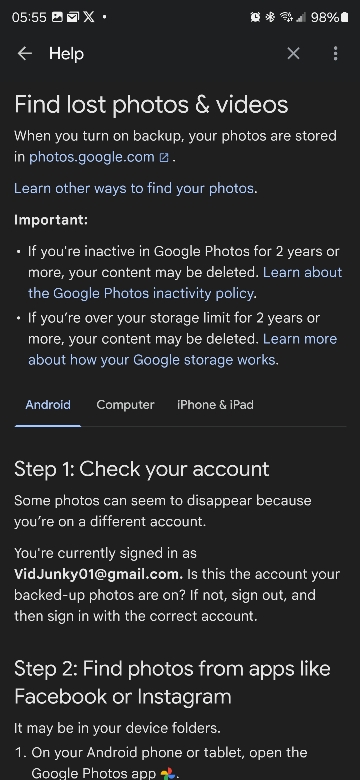Tap the 'Step 1: Check your account' heading

coord(142,469)
